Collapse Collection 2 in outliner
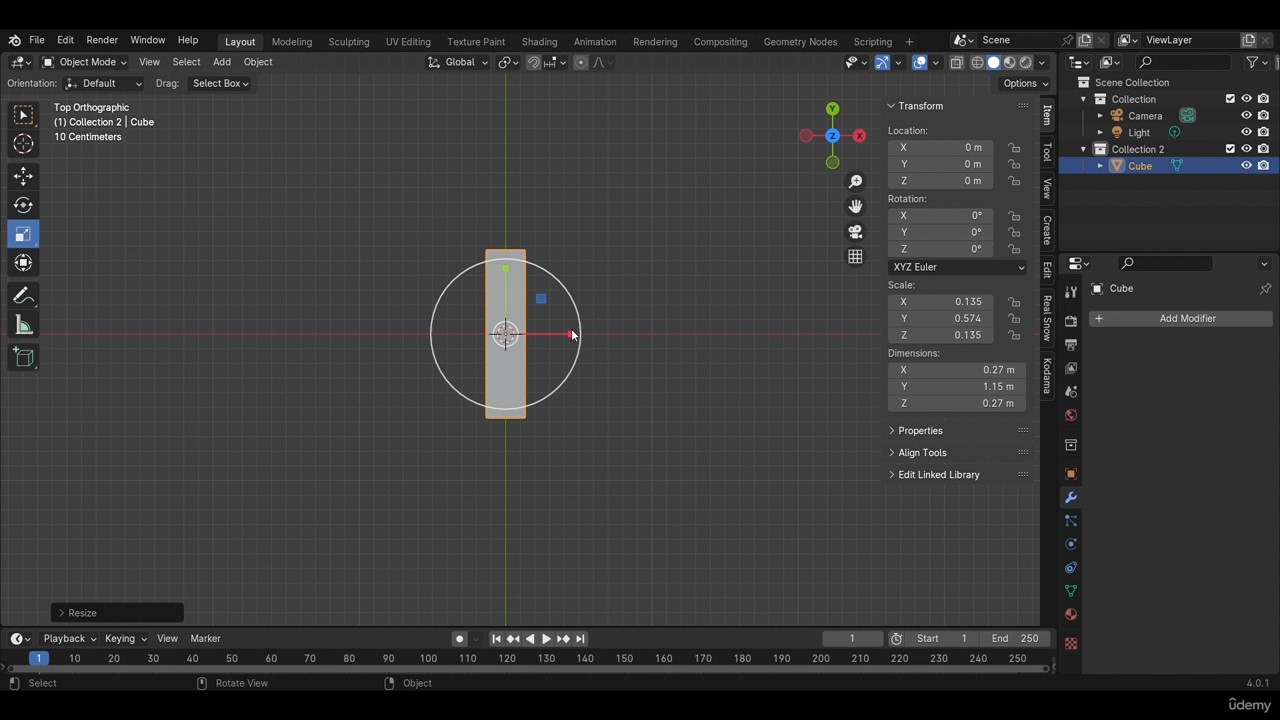The image size is (1280, 720). pyautogui.click(x=1083, y=149)
